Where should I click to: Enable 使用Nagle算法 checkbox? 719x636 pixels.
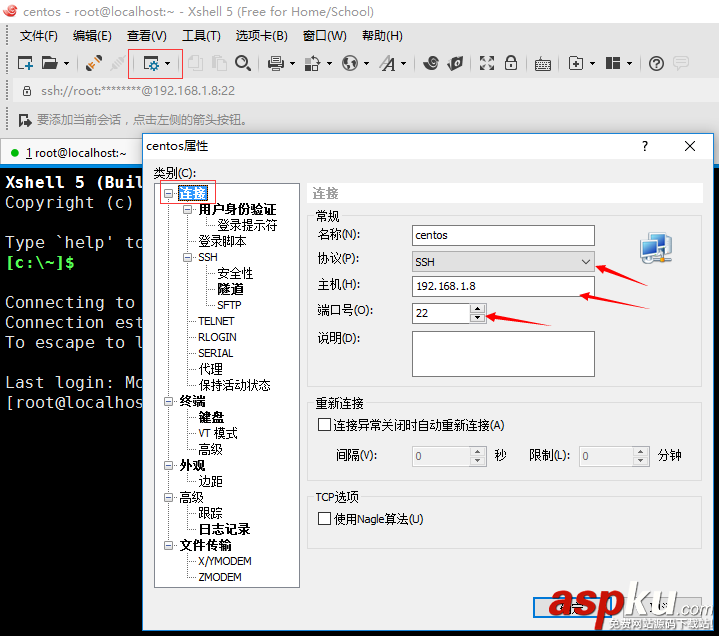click(x=324, y=519)
